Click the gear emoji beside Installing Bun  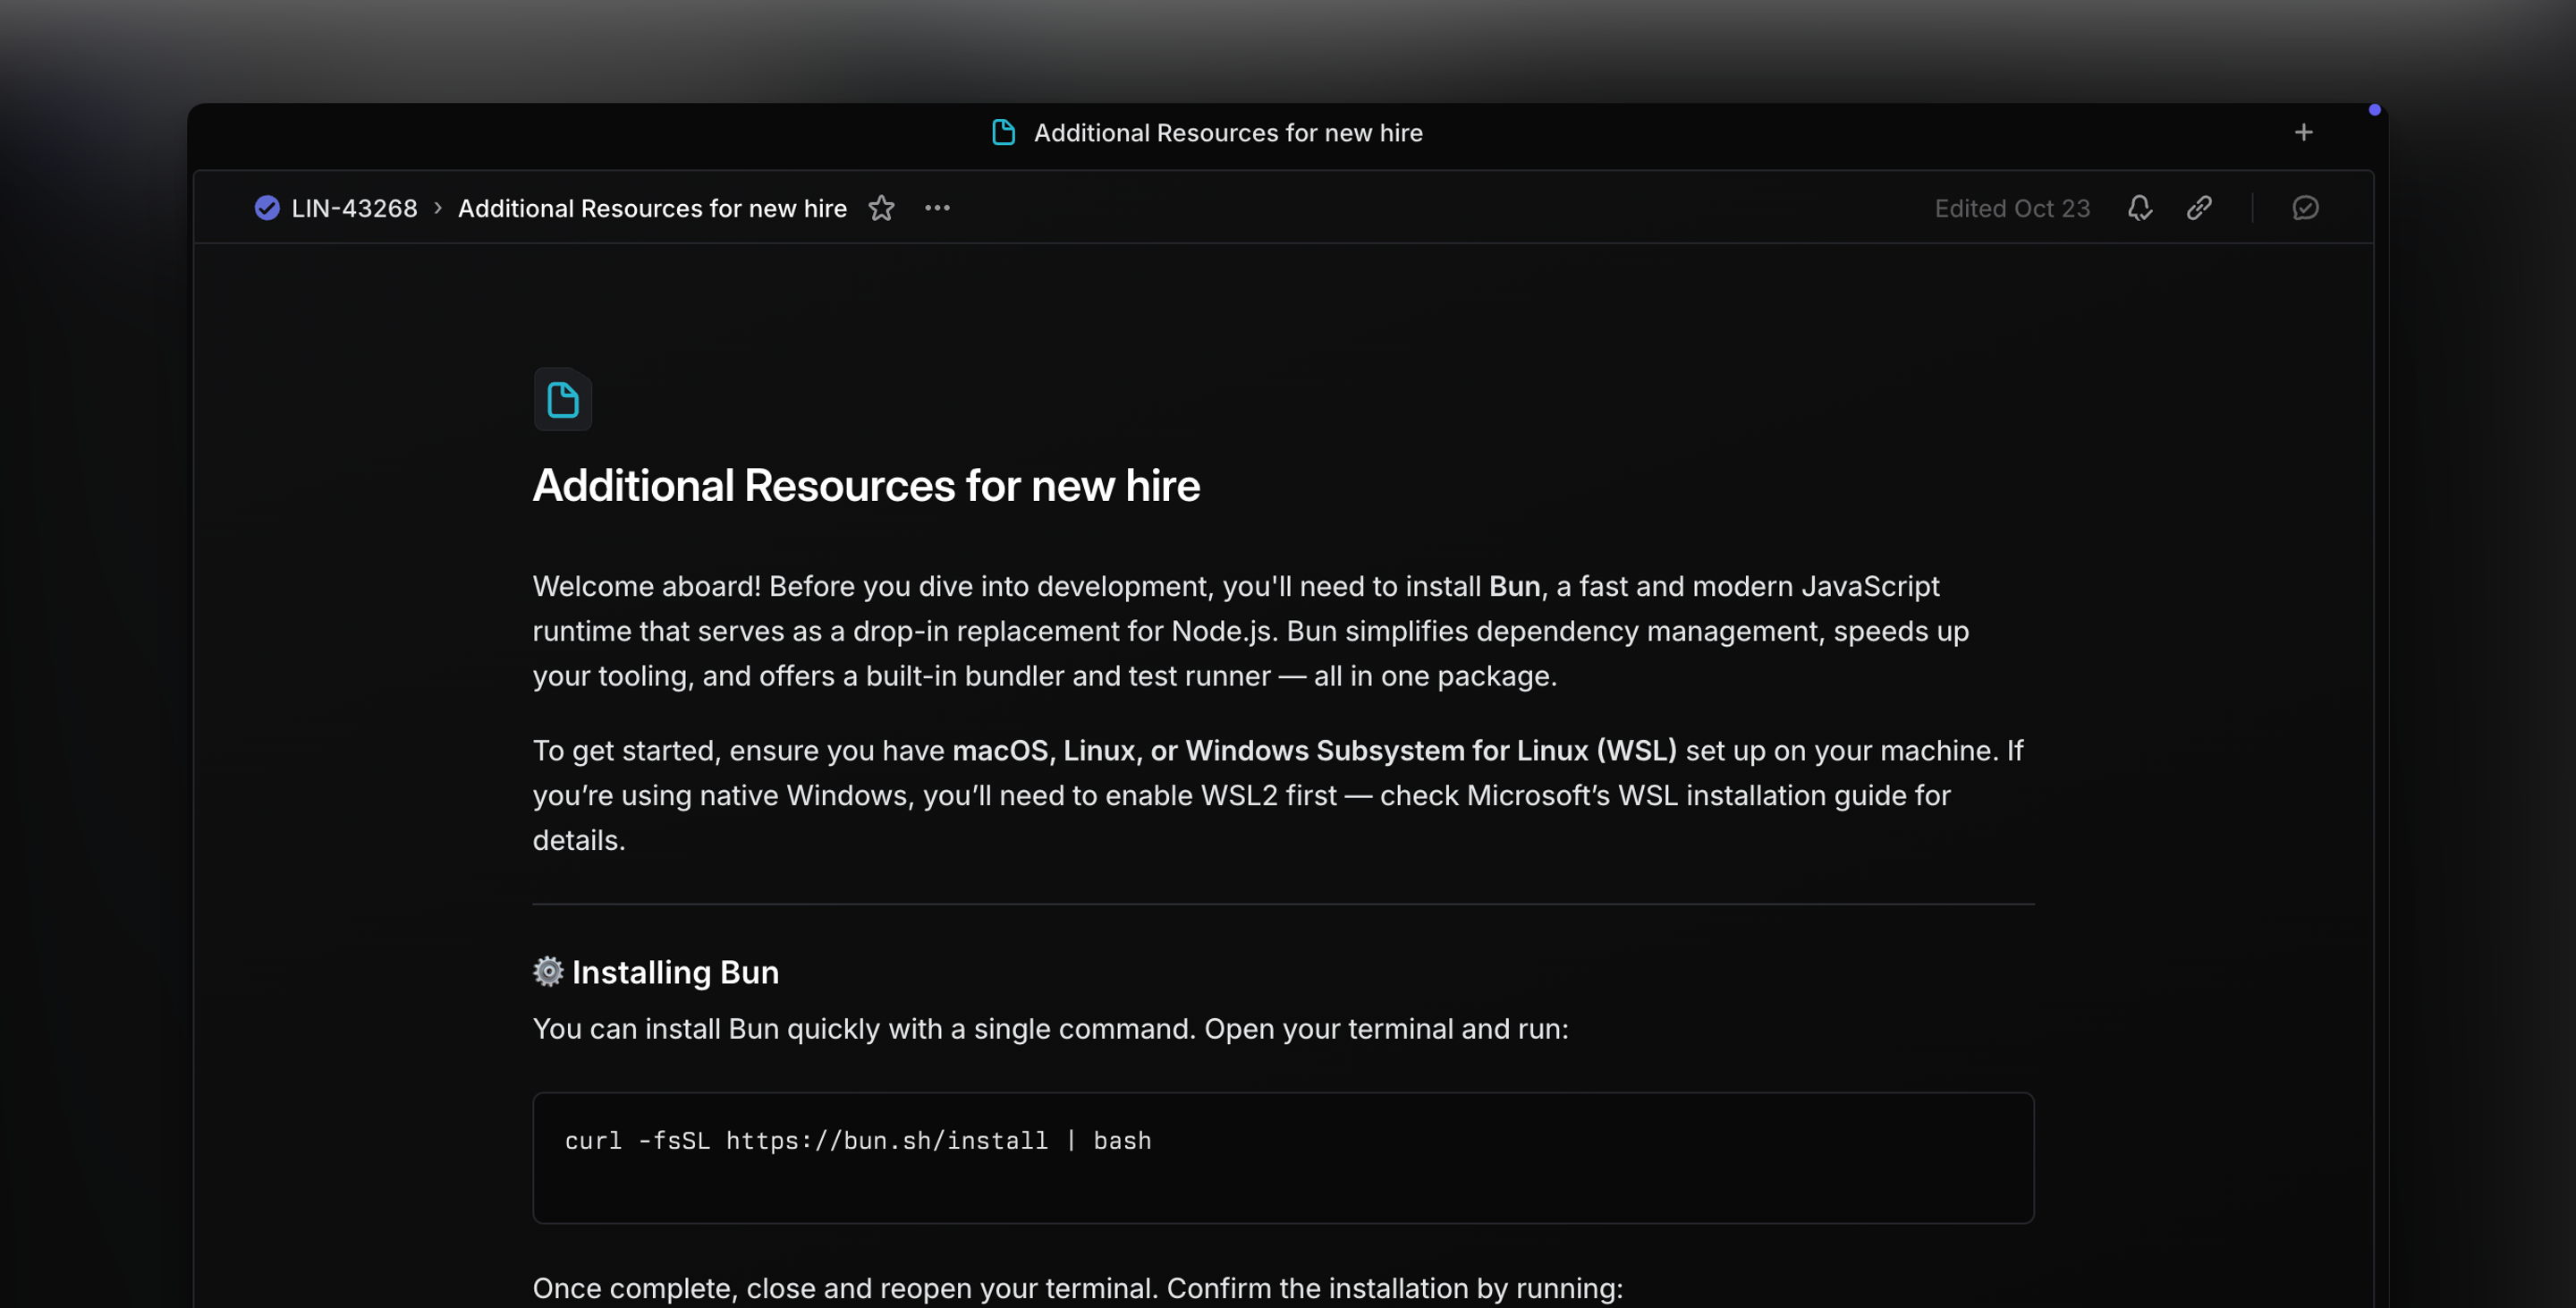548,971
